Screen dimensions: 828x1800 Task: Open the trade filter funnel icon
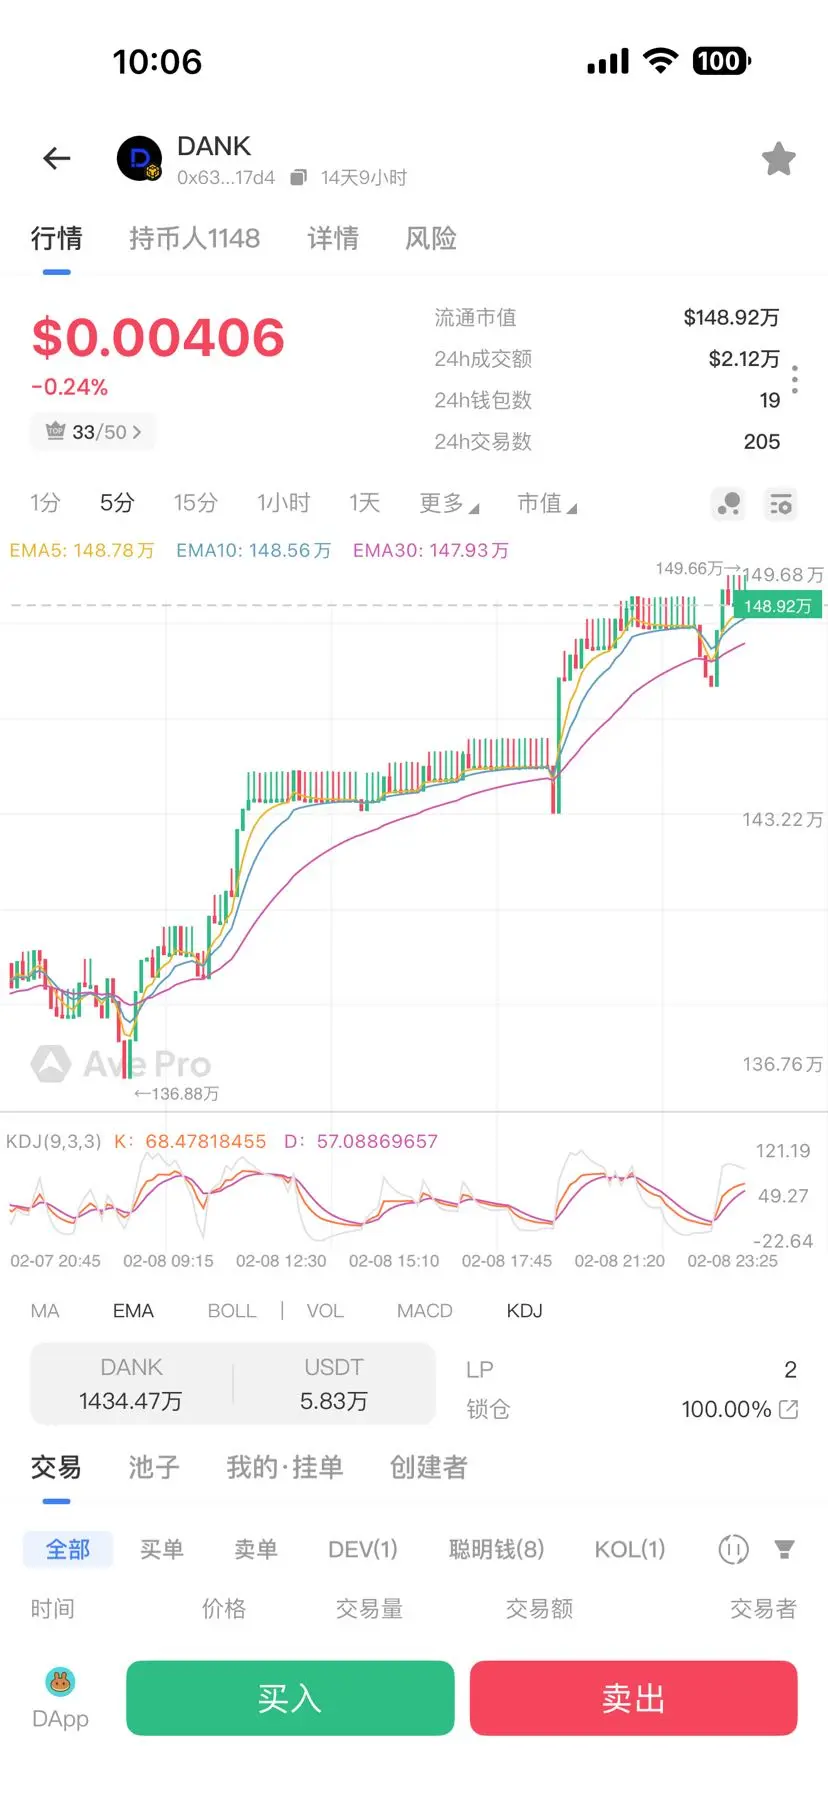[x=785, y=1549]
